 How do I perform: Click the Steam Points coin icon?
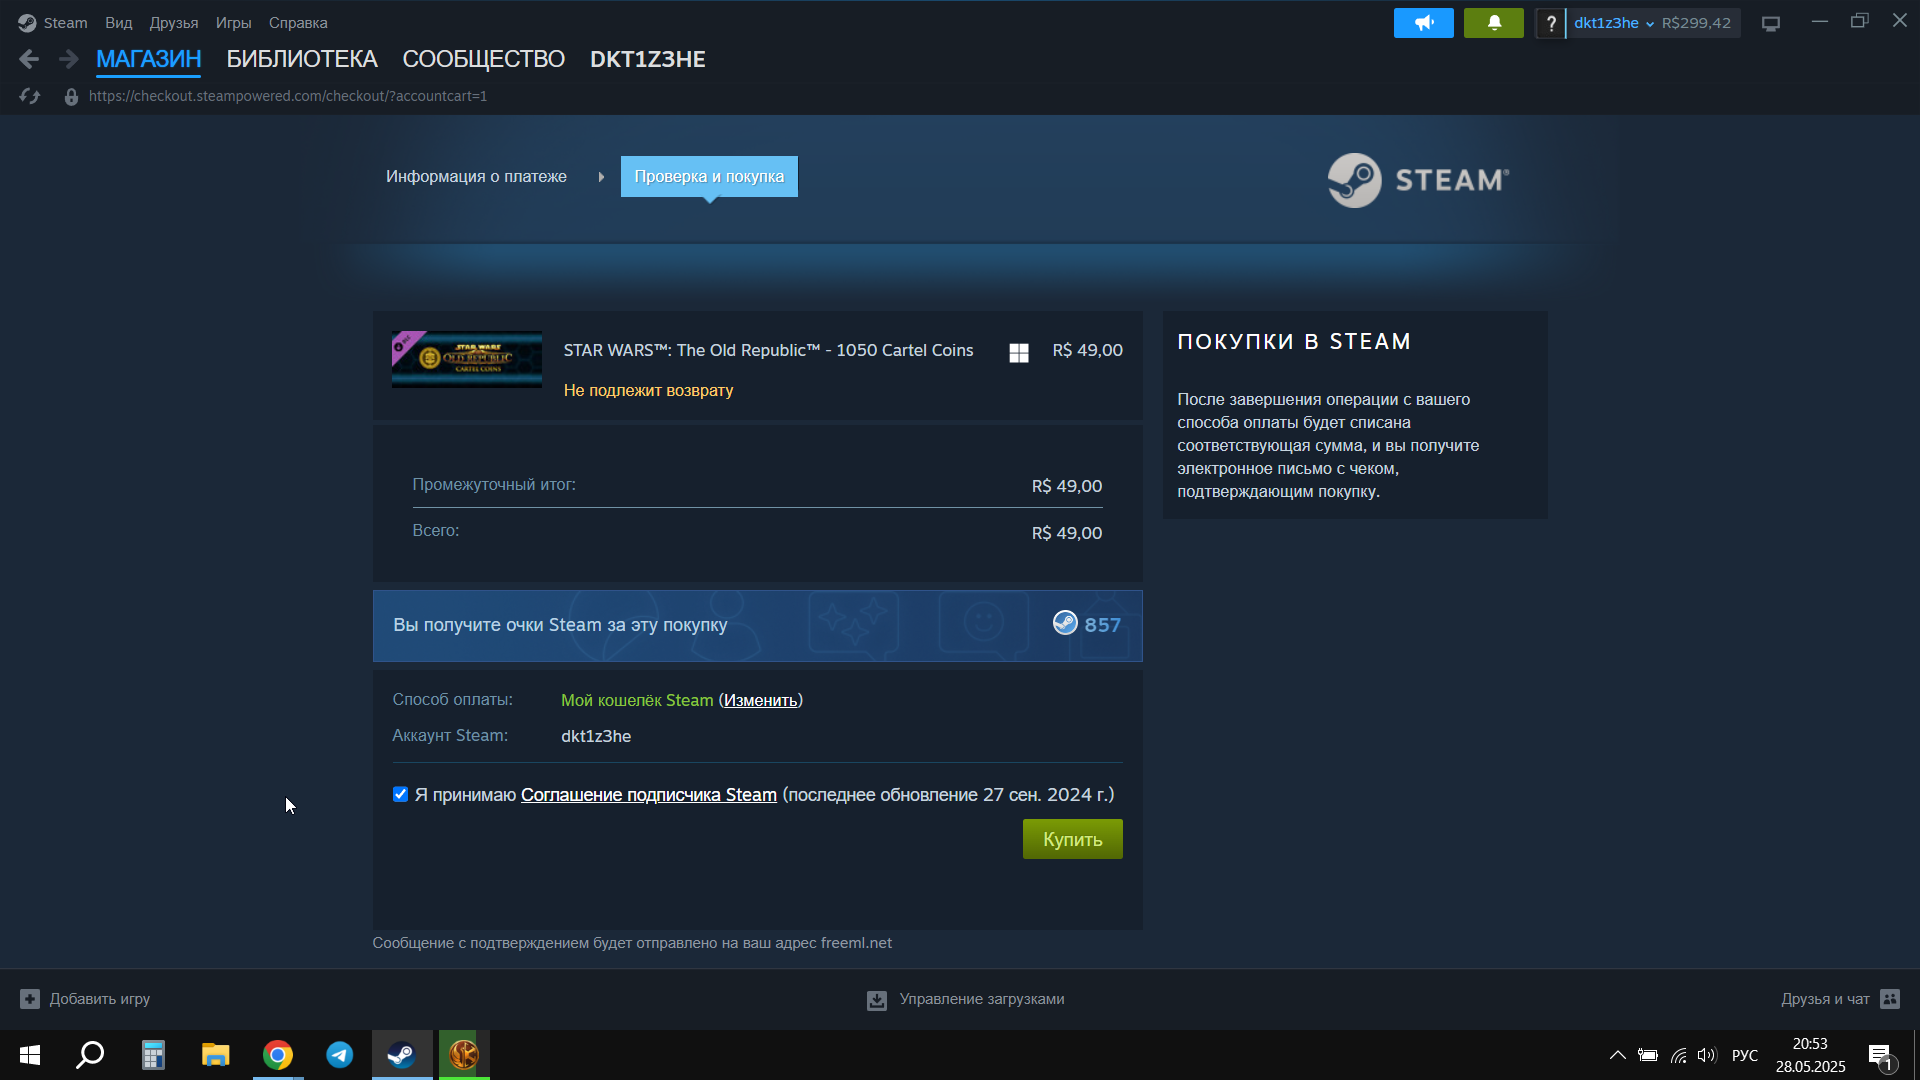click(x=1065, y=623)
